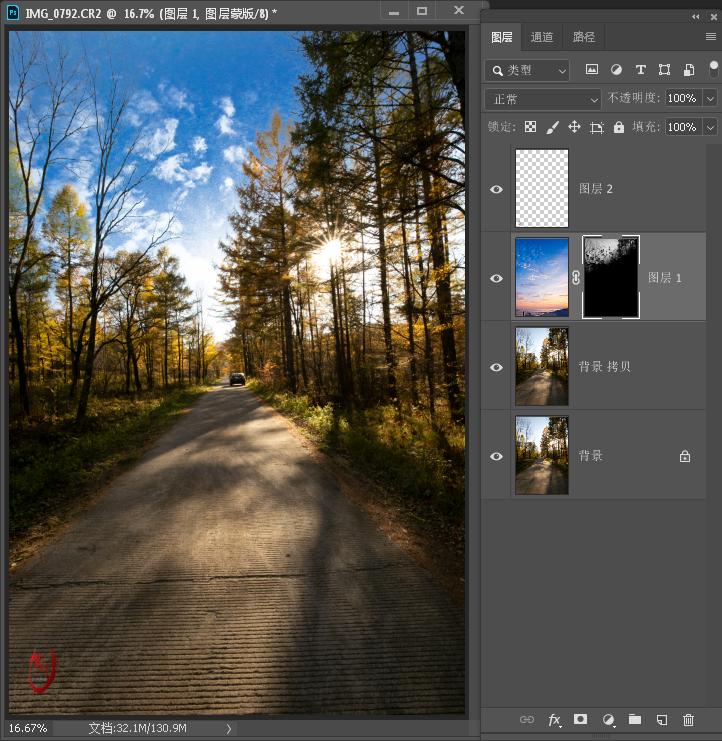Screen dimensions: 722x741
Task: Open new adjustment layer icon menu
Action: click(x=608, y=719)
